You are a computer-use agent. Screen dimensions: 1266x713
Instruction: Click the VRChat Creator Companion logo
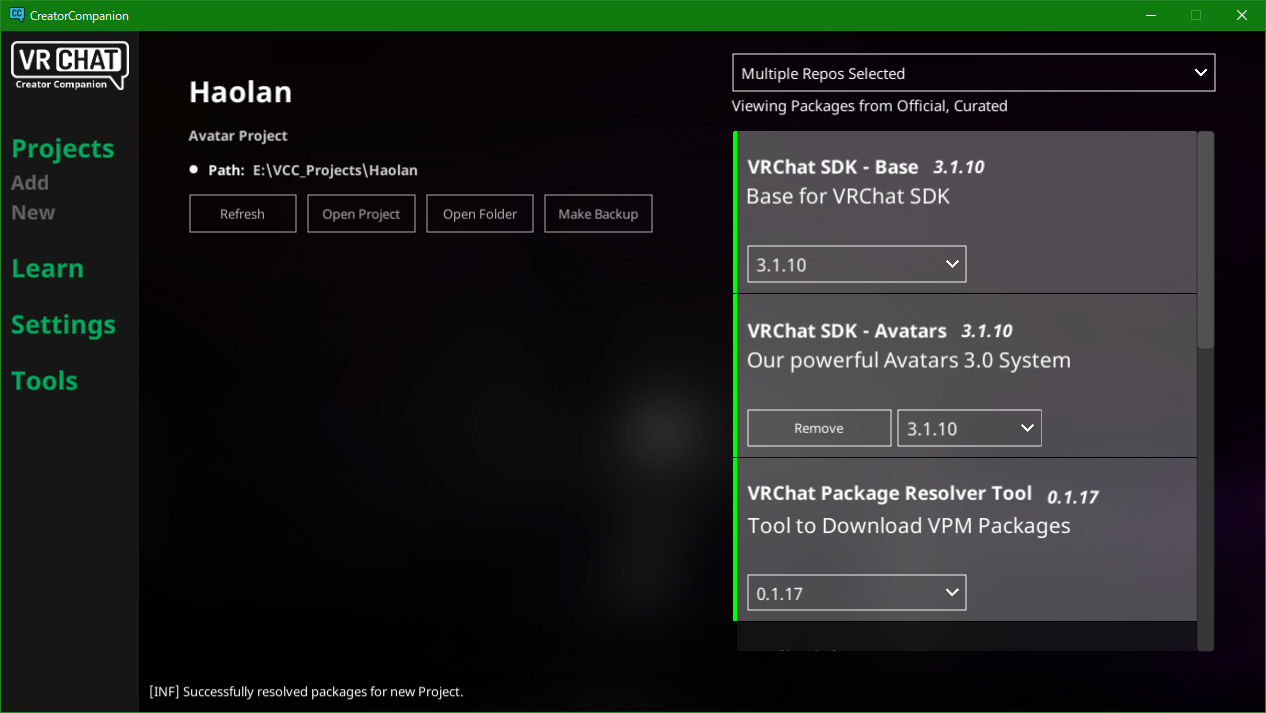(69, 66)
